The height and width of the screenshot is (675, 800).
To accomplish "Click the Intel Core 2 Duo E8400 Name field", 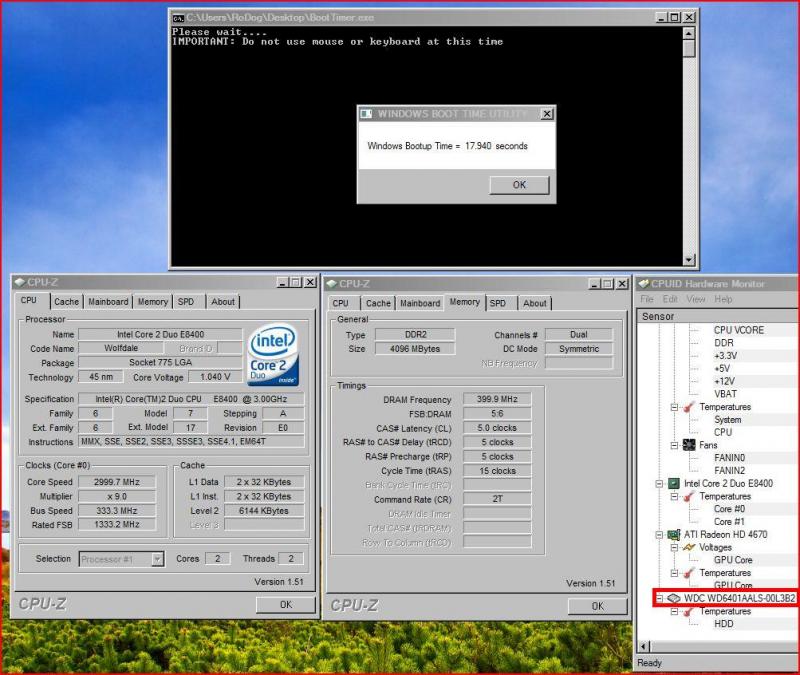I will (x=160, y=335).
